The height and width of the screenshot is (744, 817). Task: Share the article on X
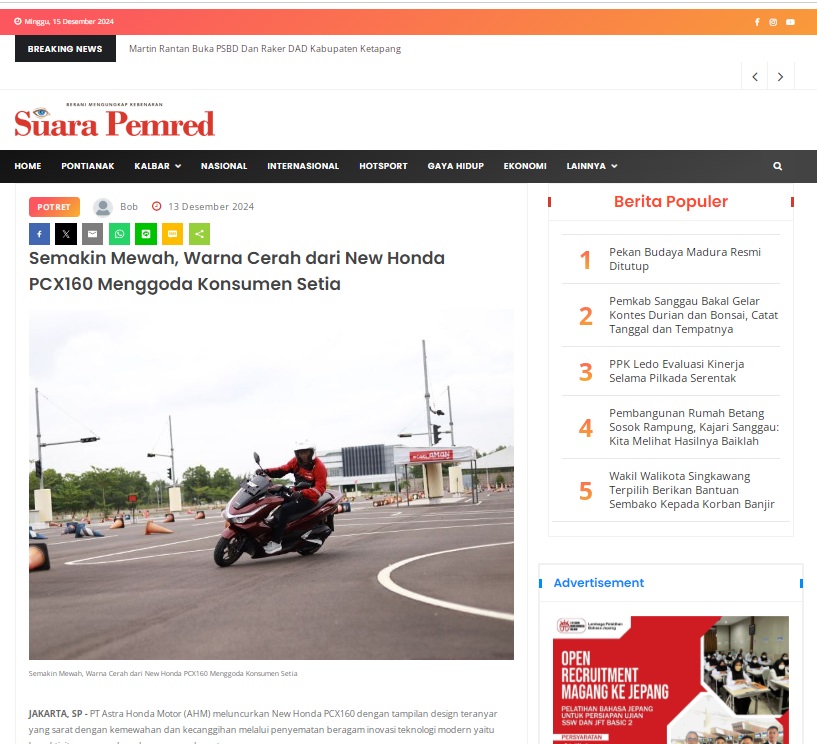66,234
